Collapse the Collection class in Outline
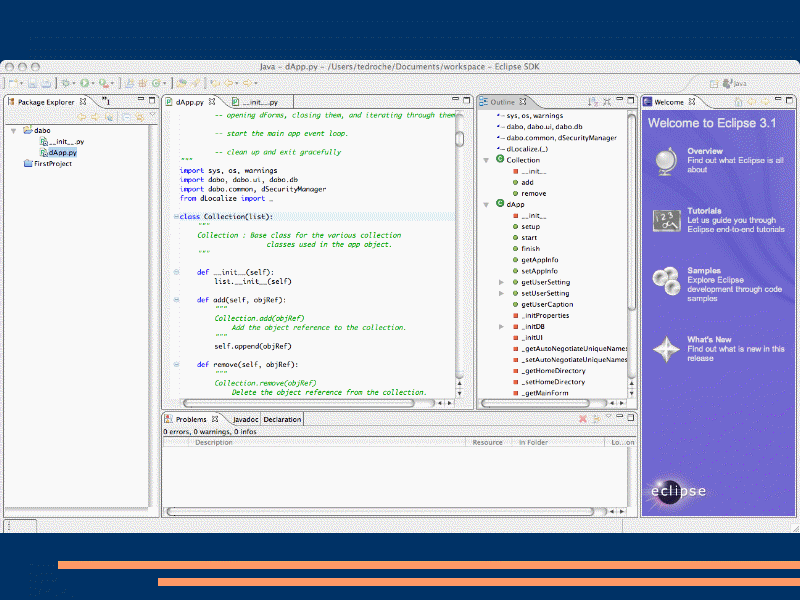The height and width of the screenshot is (600, 800). tap(487, 160)
